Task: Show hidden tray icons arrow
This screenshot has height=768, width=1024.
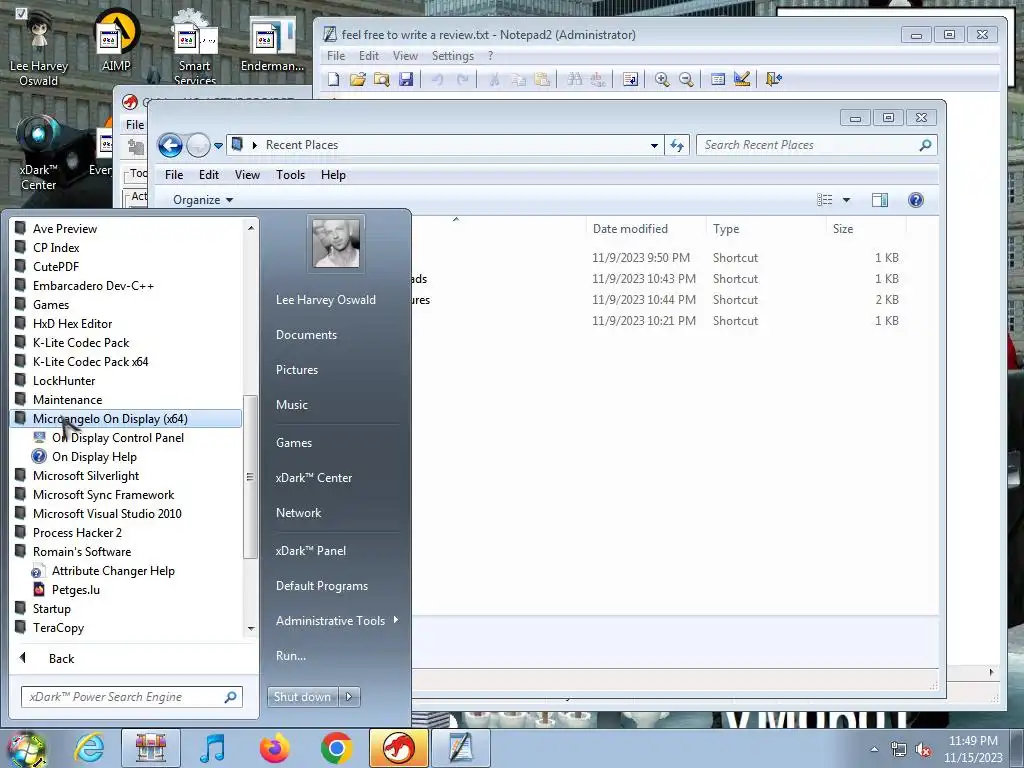Action: coord(874,750)
